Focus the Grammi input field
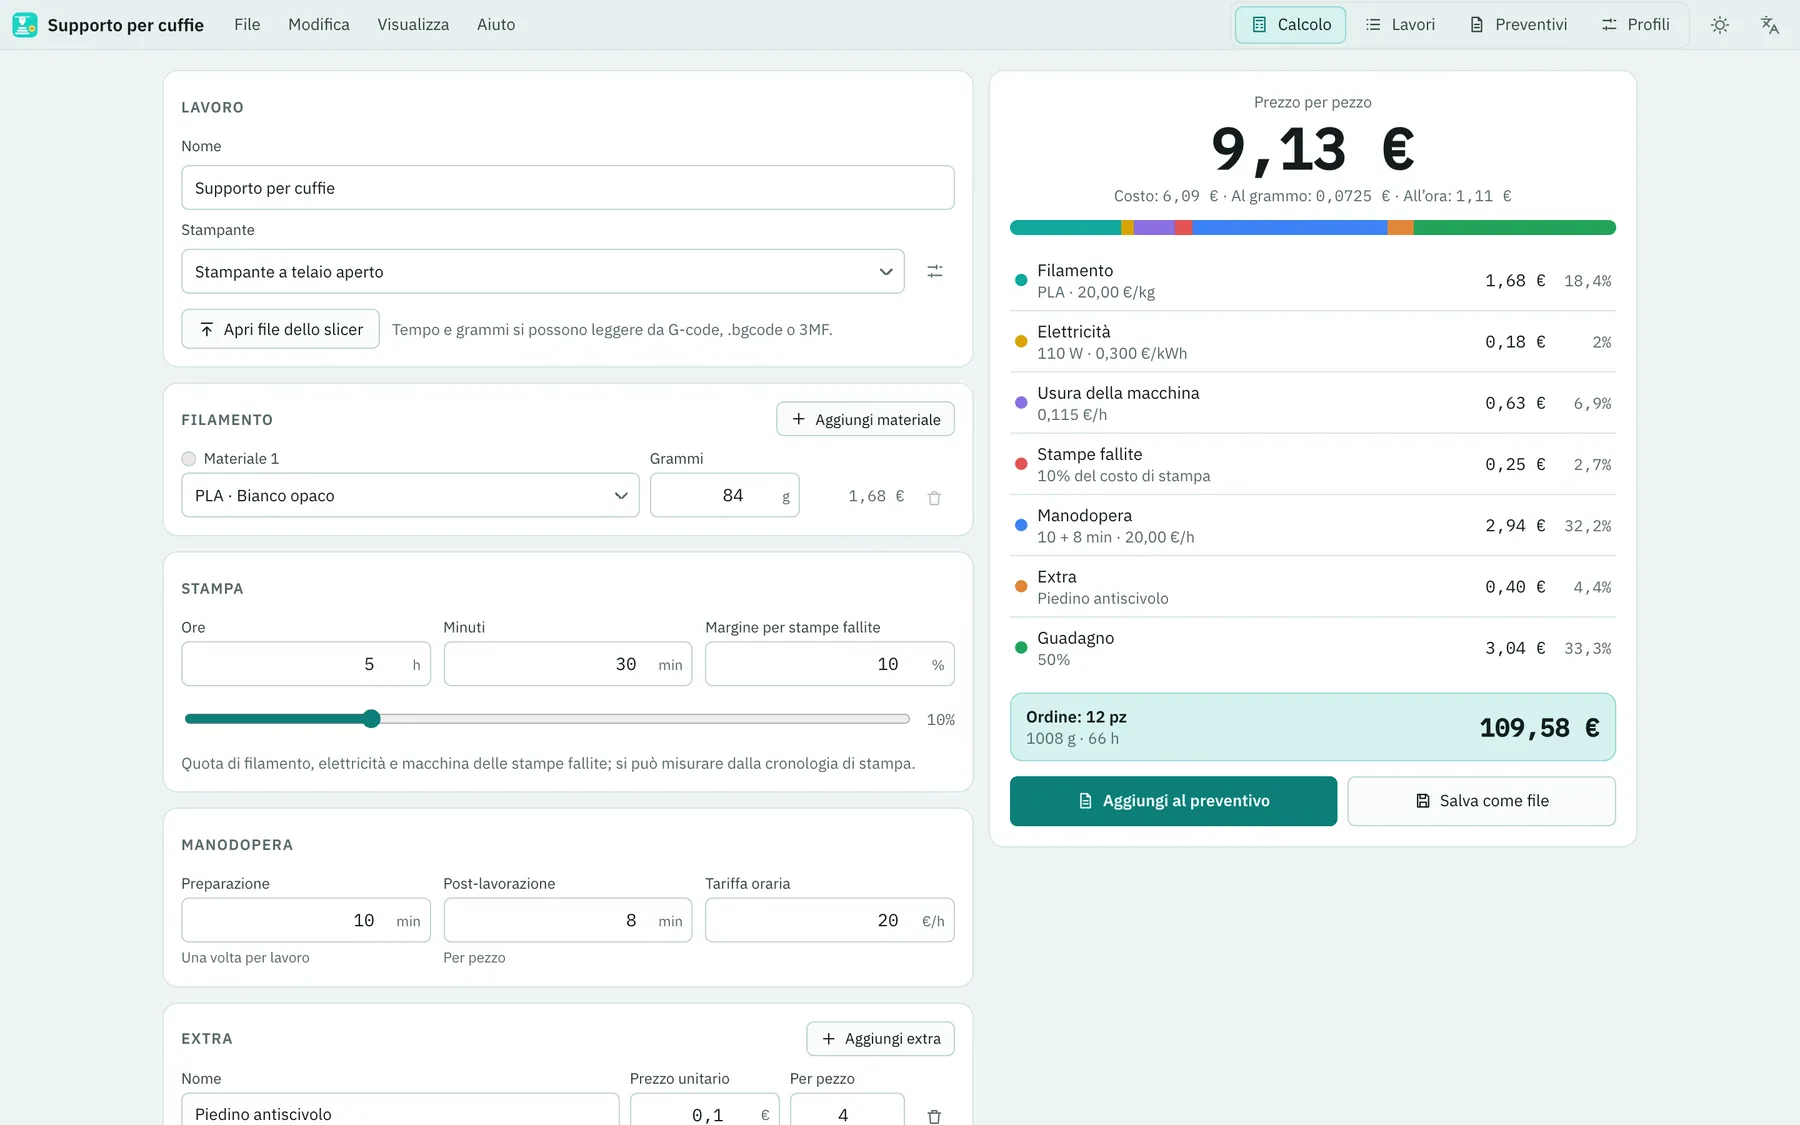 pyautogui.click(x=725, y=495)
